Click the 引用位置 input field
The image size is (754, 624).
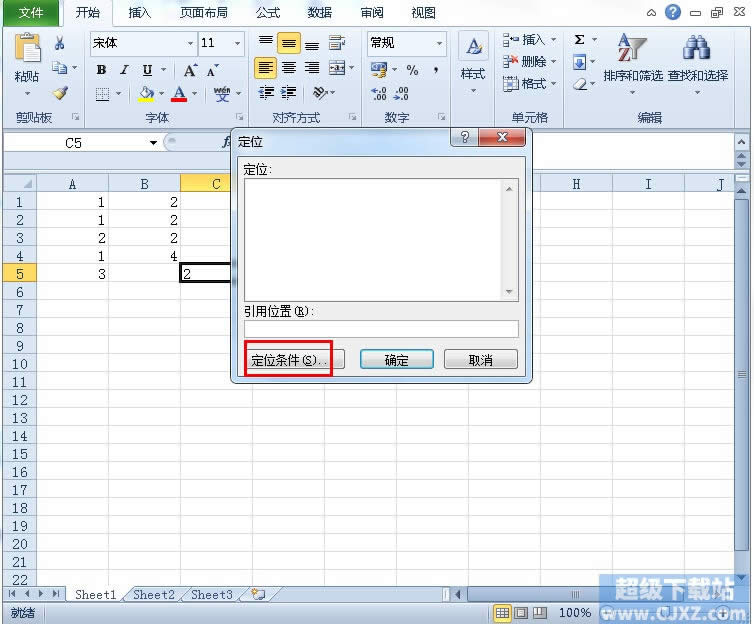[x=381, y=329]
